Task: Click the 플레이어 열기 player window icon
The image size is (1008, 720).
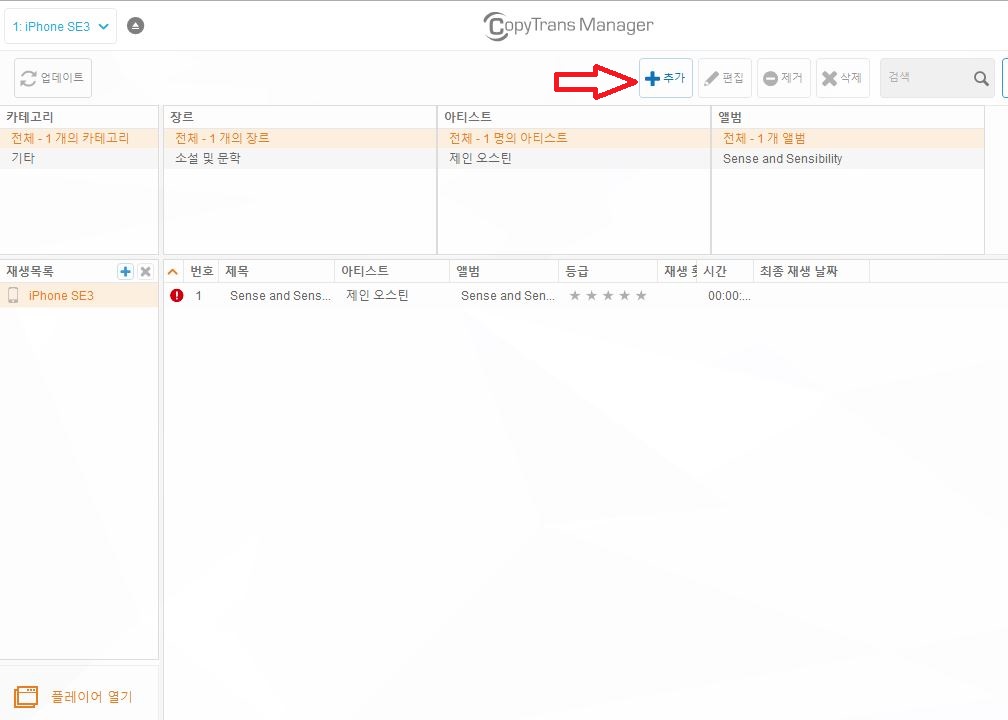Action: [x=27, y=694]
